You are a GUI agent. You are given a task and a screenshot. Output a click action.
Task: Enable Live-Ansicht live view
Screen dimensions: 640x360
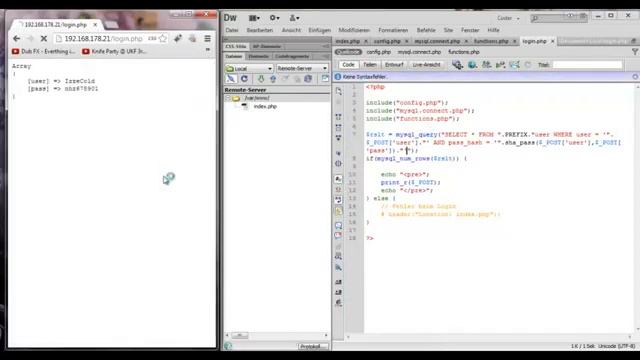tap(426, 64)
